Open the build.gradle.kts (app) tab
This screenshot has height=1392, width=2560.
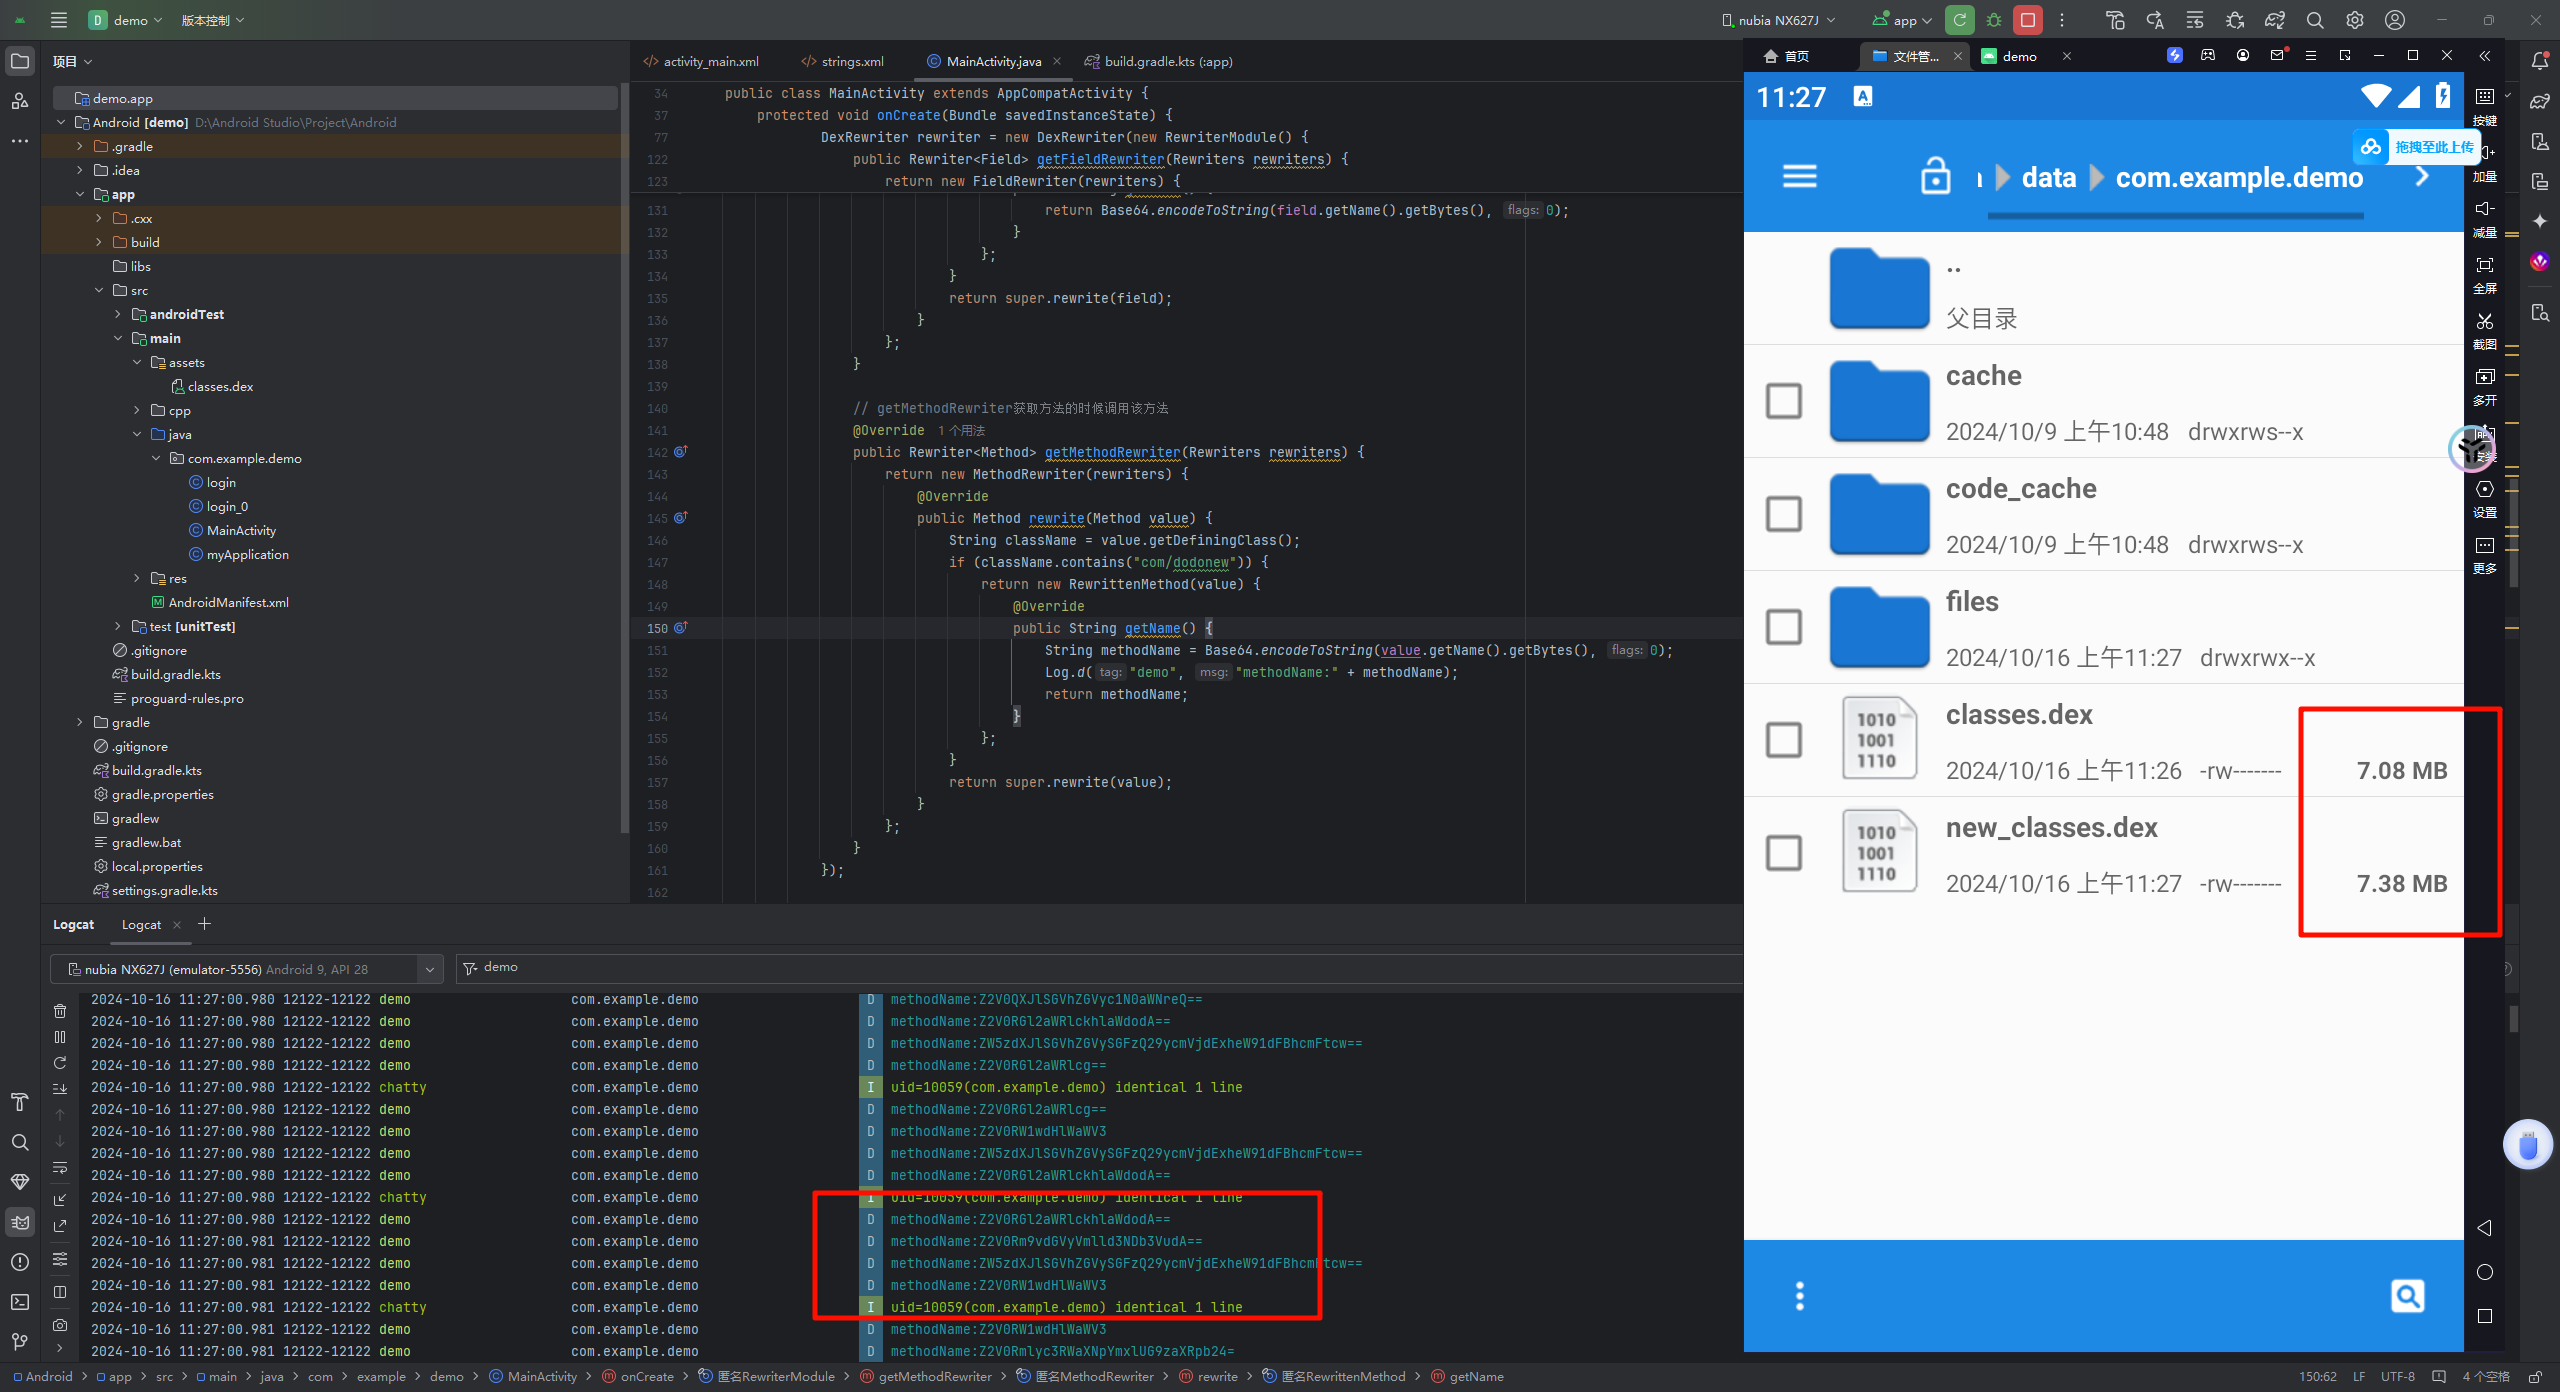(1167, 62)
